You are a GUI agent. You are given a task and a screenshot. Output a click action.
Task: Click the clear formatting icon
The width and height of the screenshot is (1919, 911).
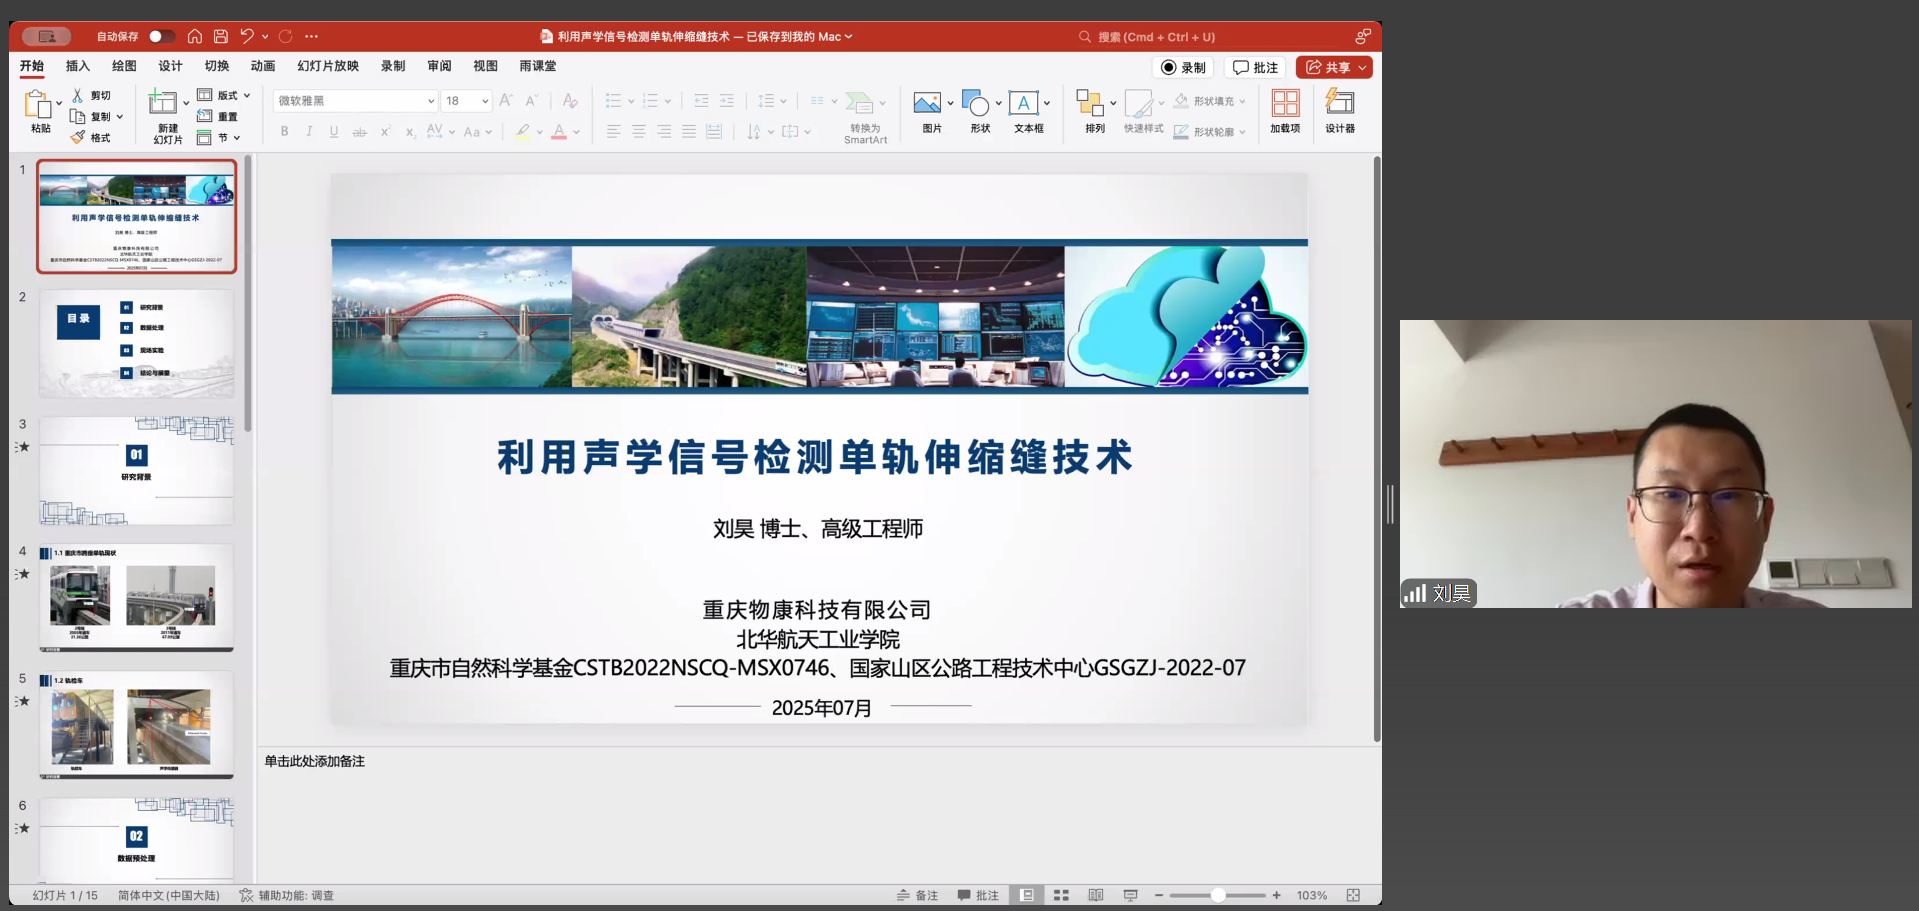click(x=570, y=100)
